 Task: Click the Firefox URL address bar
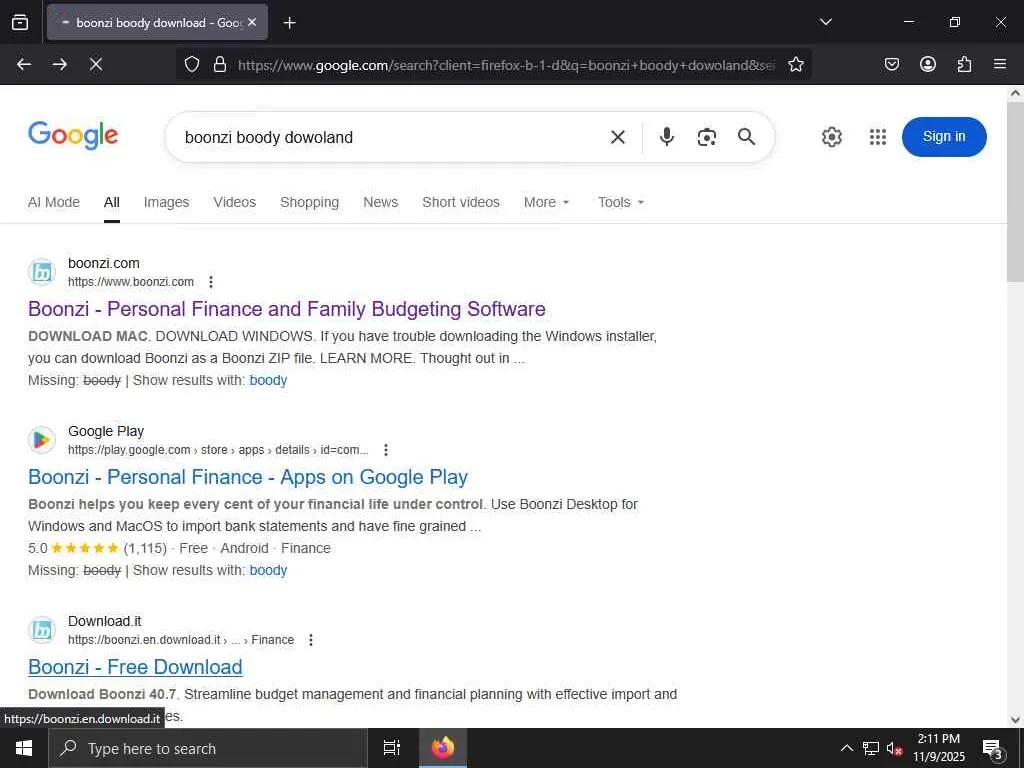coord(506,65)
